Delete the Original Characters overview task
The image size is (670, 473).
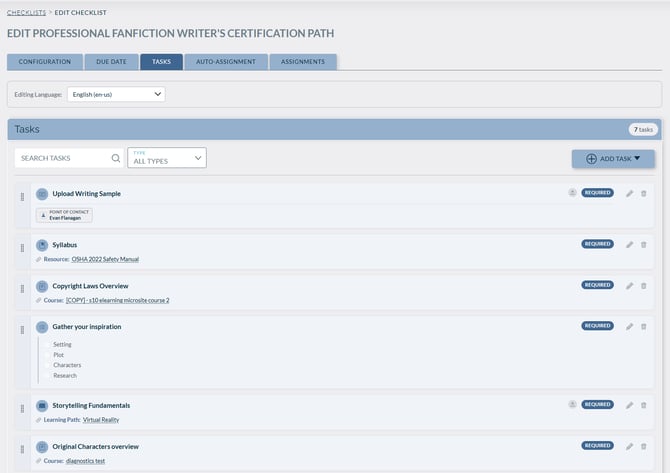tap(643, 446)
